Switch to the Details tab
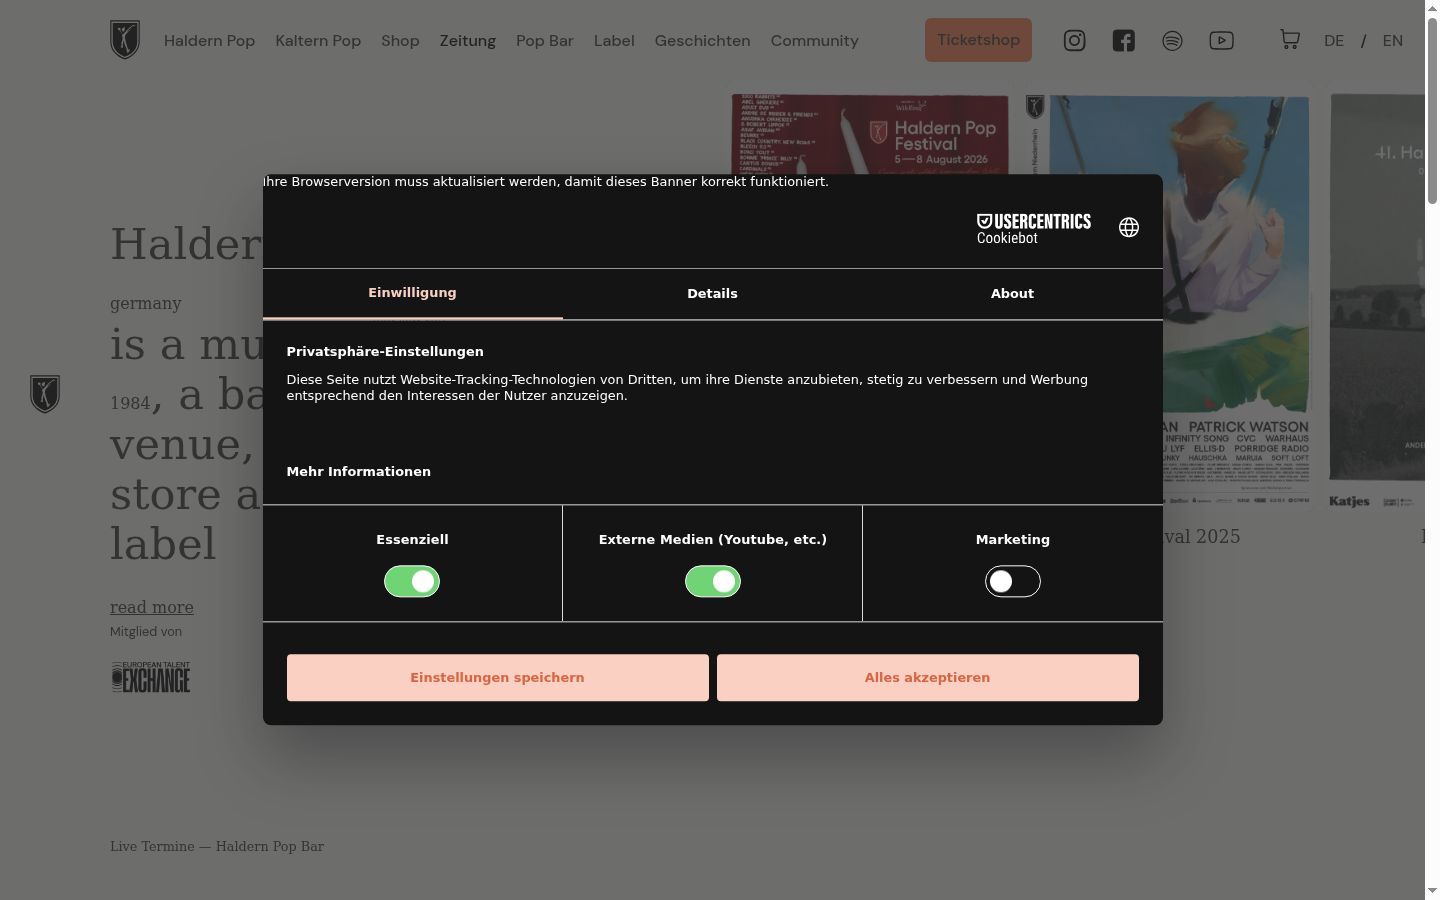This screenshot has height=900, width=1440. click(x=712, y=294)
